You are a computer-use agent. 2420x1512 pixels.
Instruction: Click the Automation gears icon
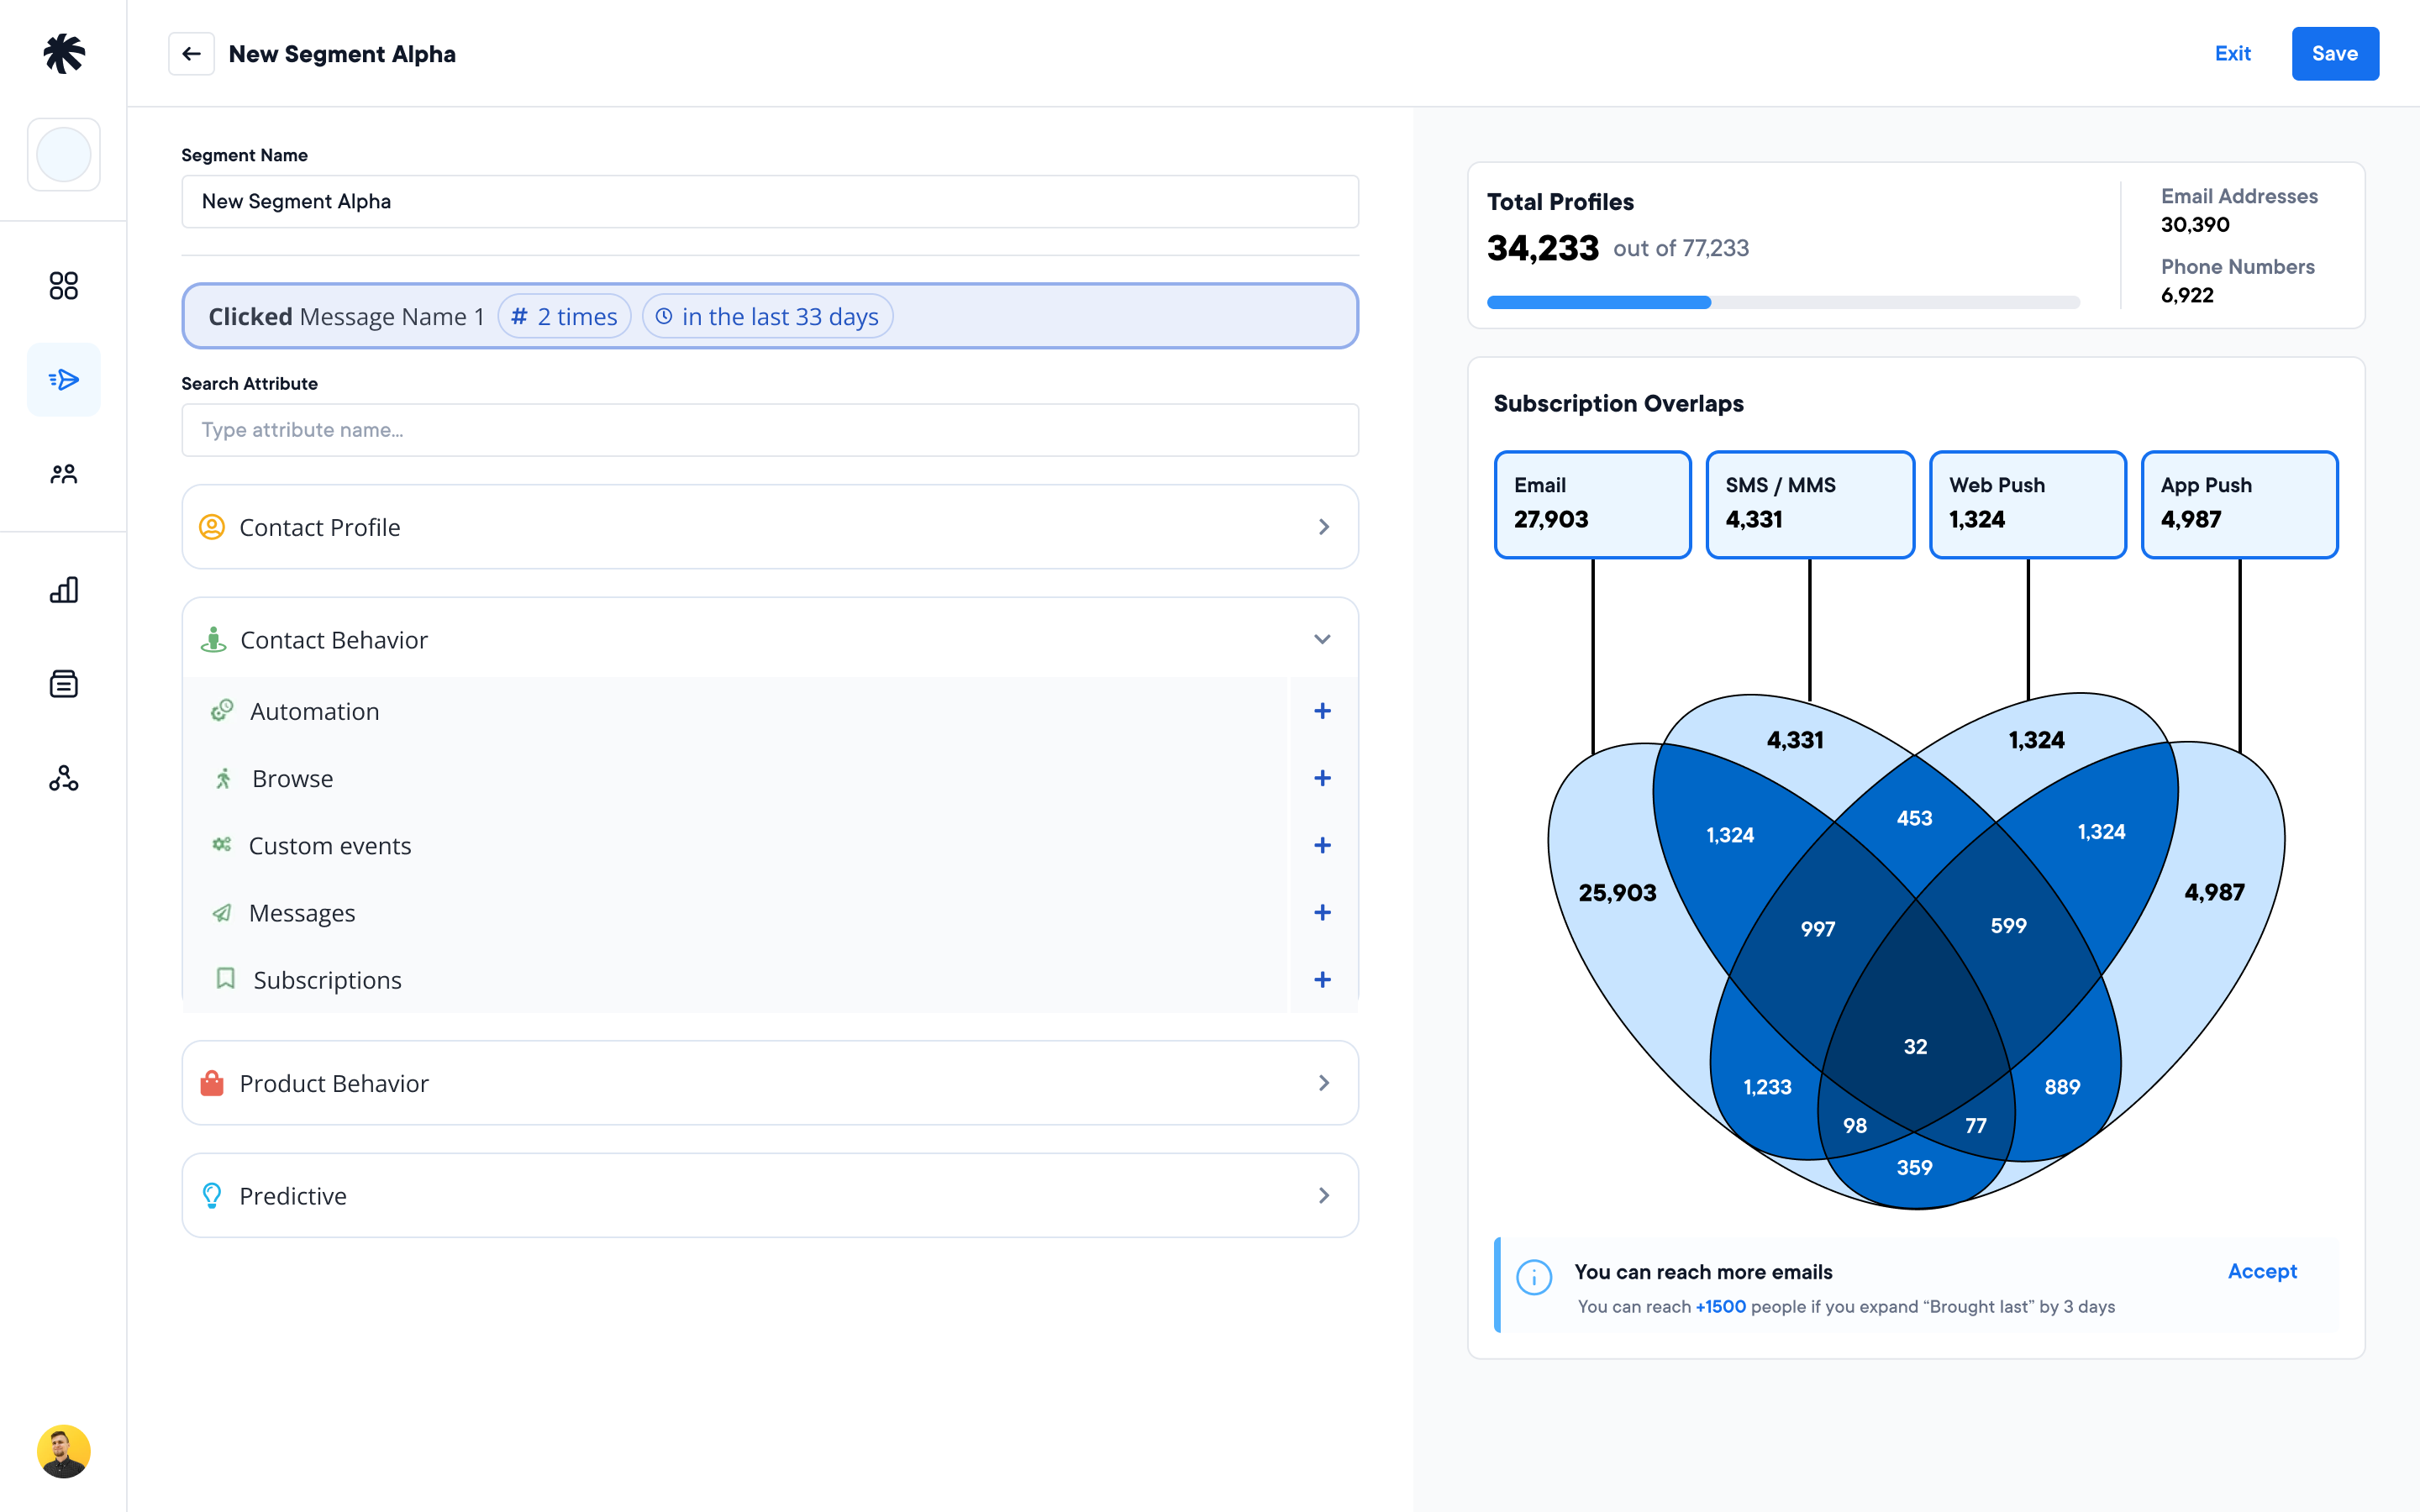(x=222, y=710)
